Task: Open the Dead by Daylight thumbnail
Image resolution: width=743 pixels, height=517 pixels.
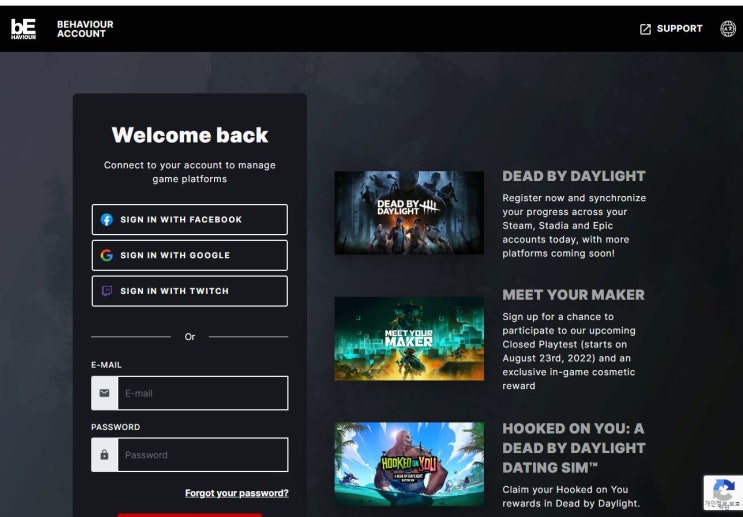Action: click(x=409, y=213)
